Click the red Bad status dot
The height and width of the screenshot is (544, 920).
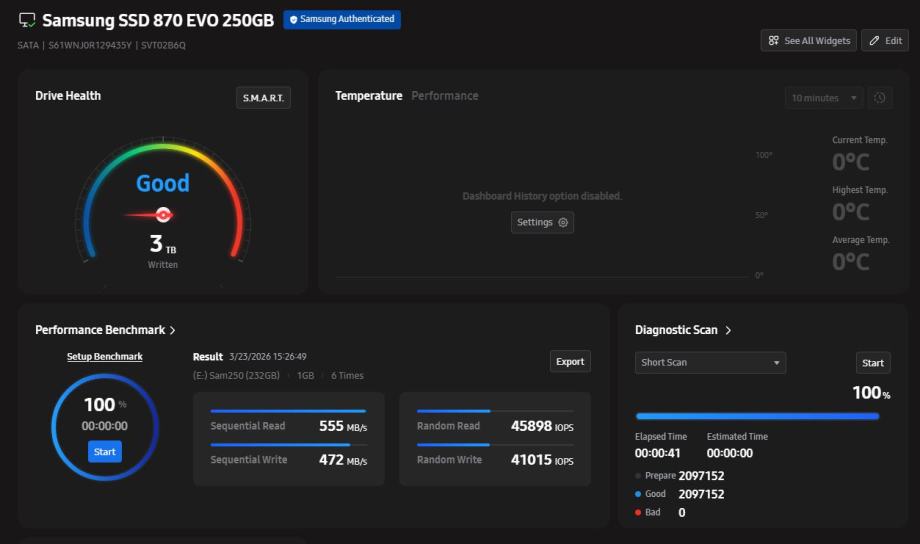coord(638,512)
